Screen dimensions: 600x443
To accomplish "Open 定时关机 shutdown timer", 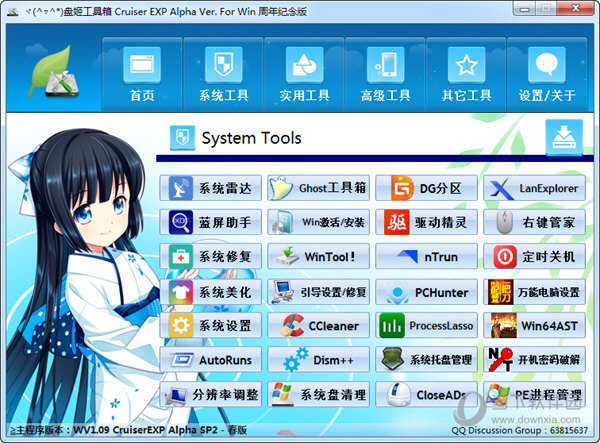I will click(x=535, y=256).
